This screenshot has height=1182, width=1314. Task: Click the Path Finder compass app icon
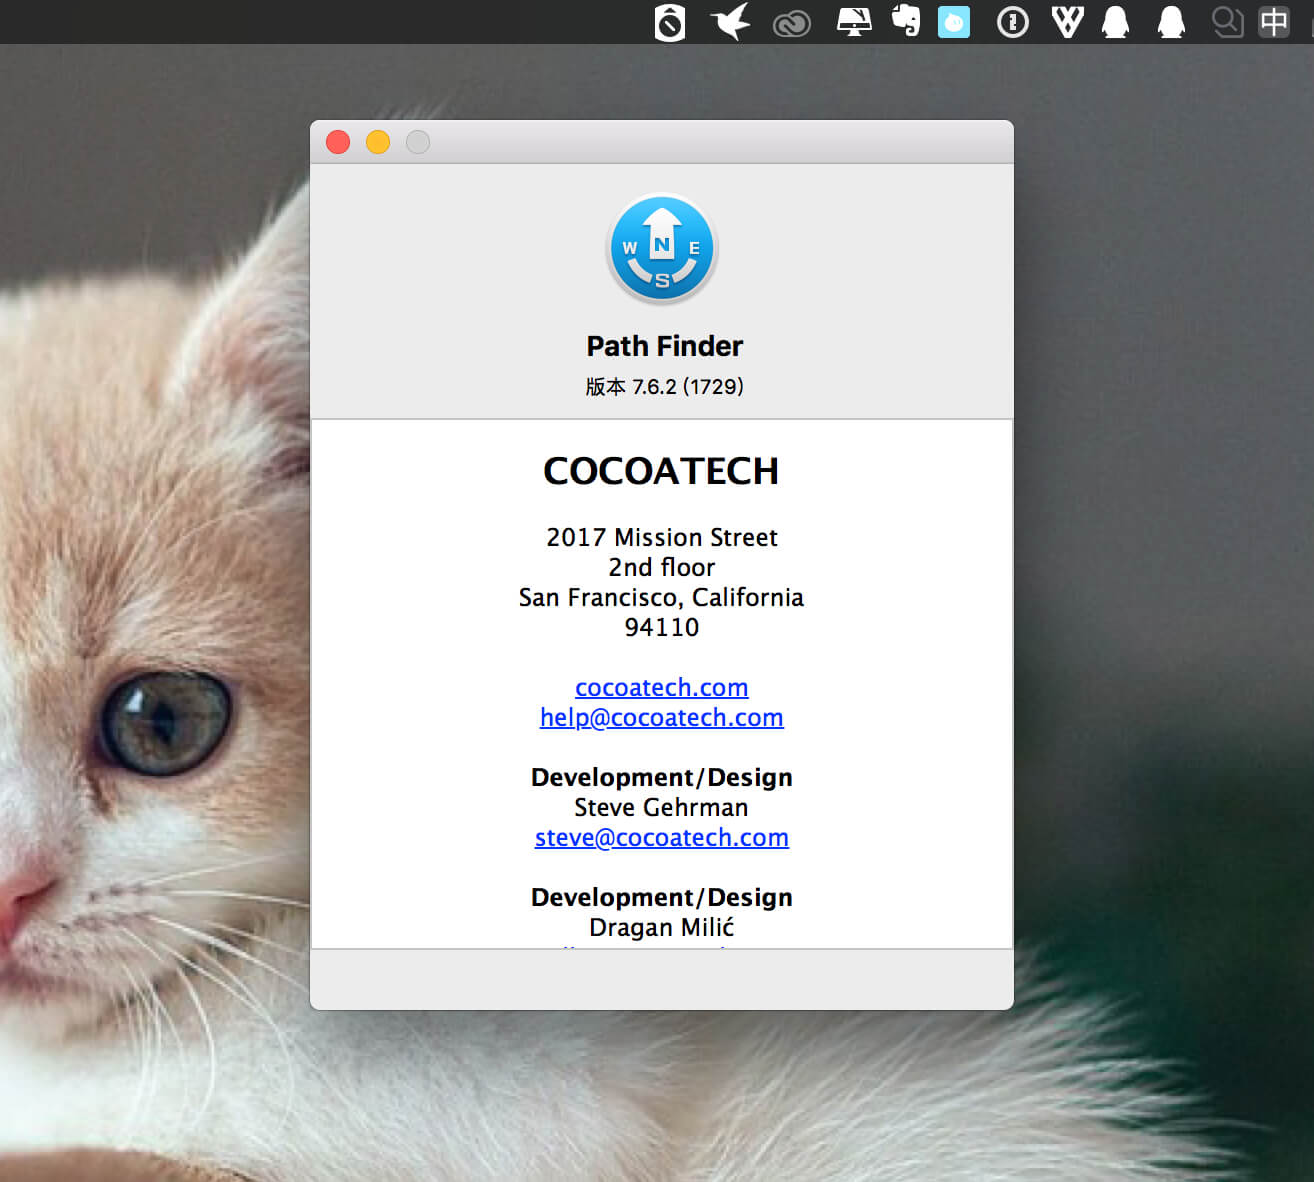click(662, 248)
